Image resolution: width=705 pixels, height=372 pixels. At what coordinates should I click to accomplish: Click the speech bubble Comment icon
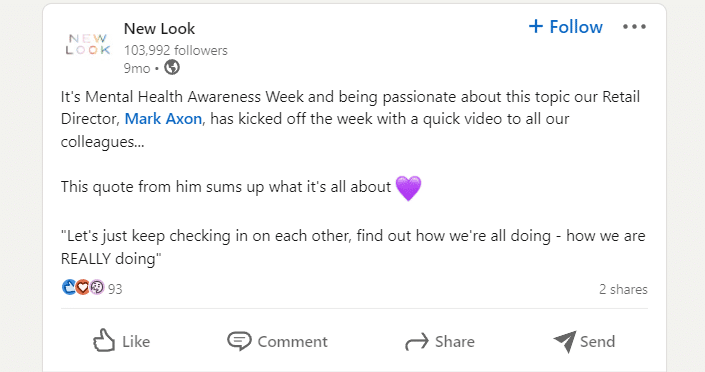pyautogui.click(x=239, y=341)
